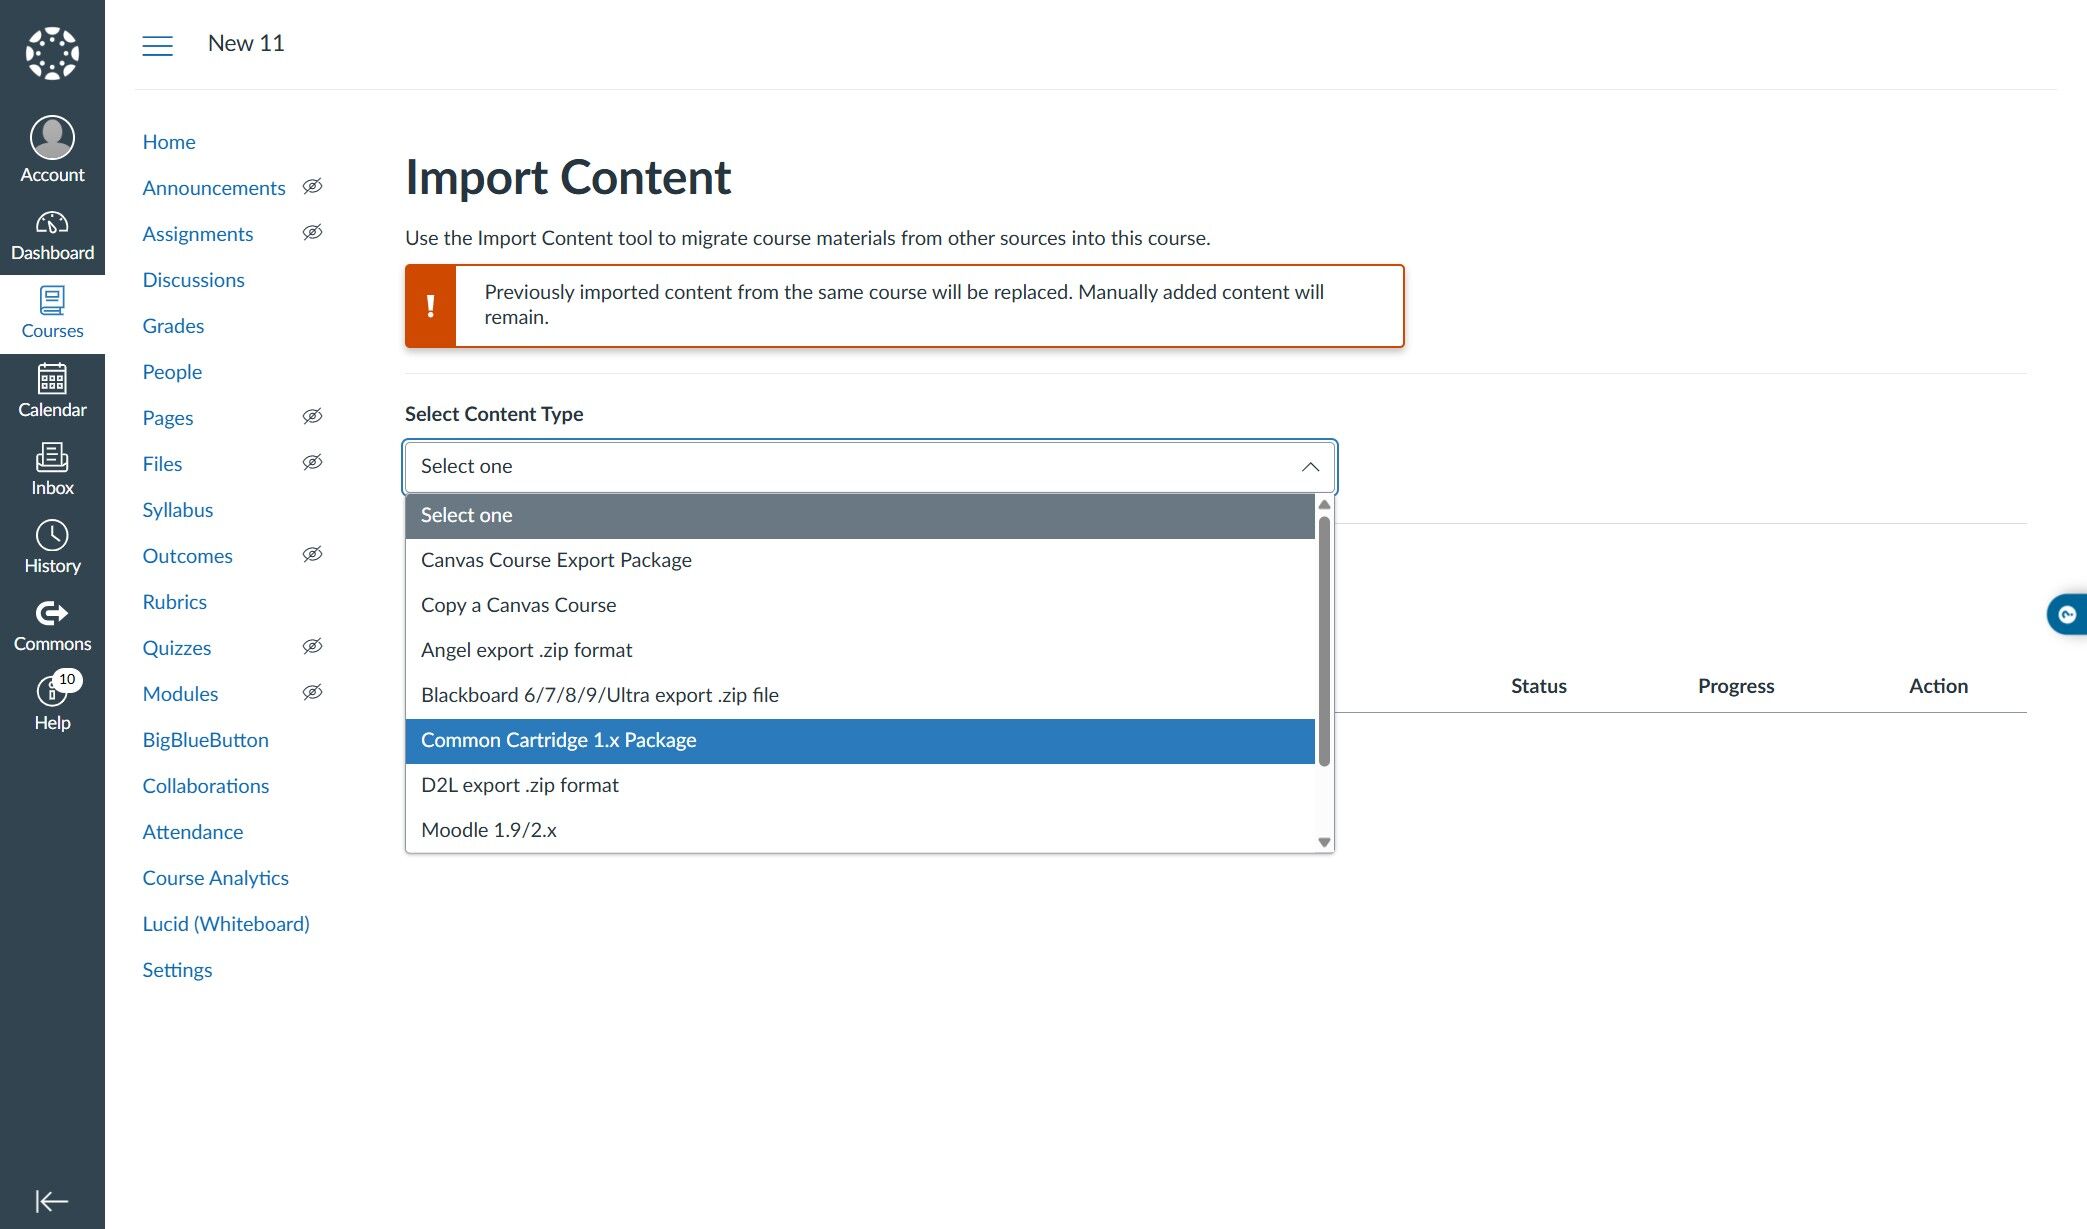Collapse the Select Content Type dropdown
Viewport: 2087px width, 1229px height.
pyautogui.click(x=1310, y=467)
